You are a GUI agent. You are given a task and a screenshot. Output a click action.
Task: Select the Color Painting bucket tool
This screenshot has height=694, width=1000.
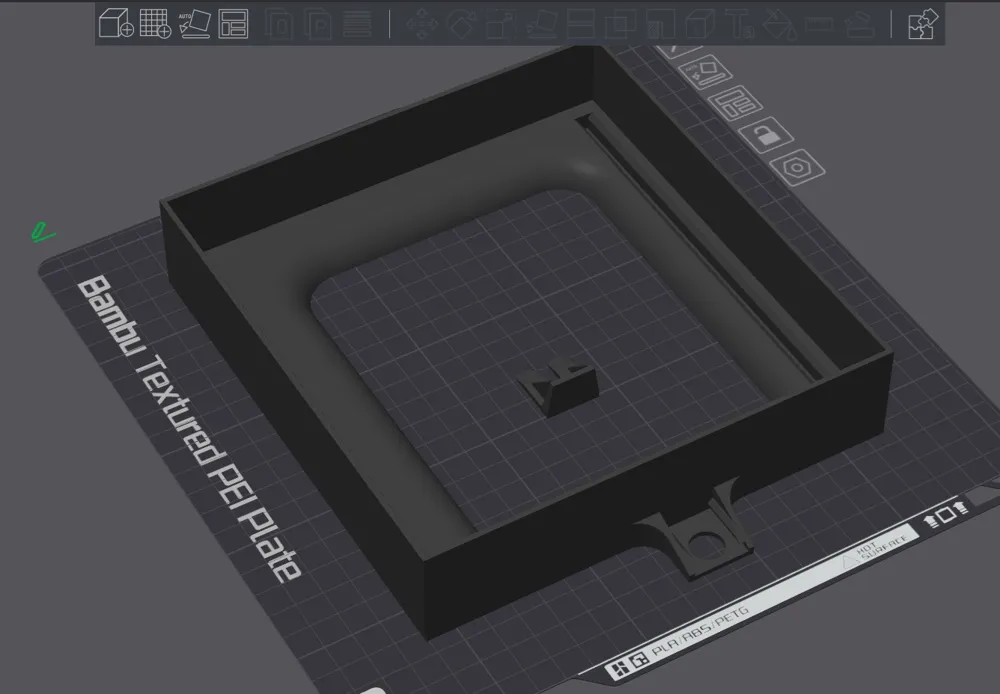tap(779, 24)
